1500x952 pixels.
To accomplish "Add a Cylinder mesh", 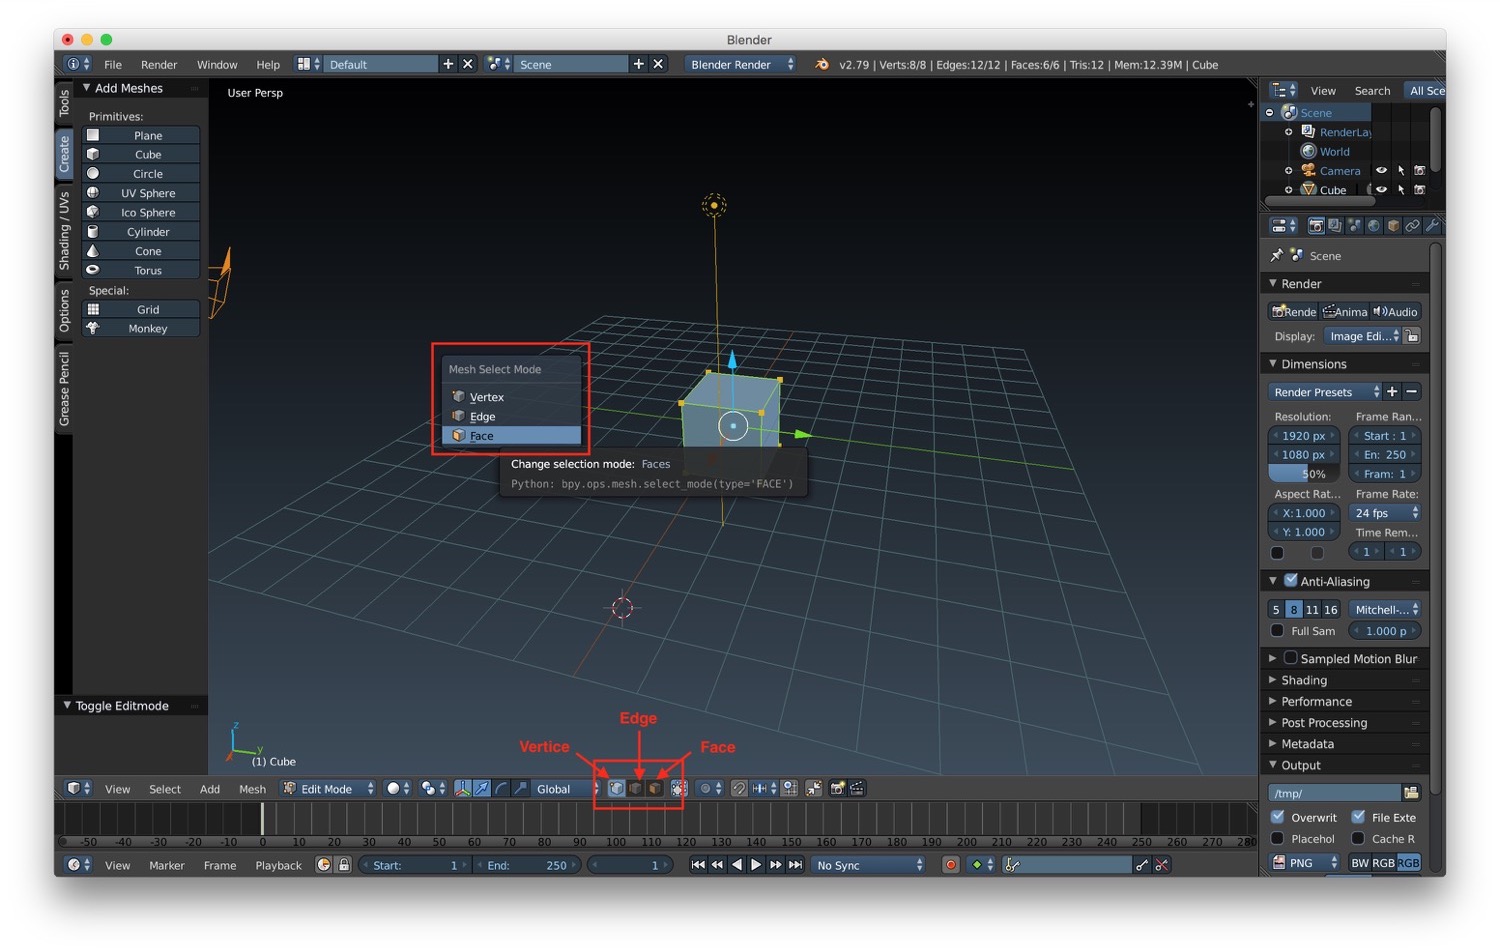I will tap(141, 231).
